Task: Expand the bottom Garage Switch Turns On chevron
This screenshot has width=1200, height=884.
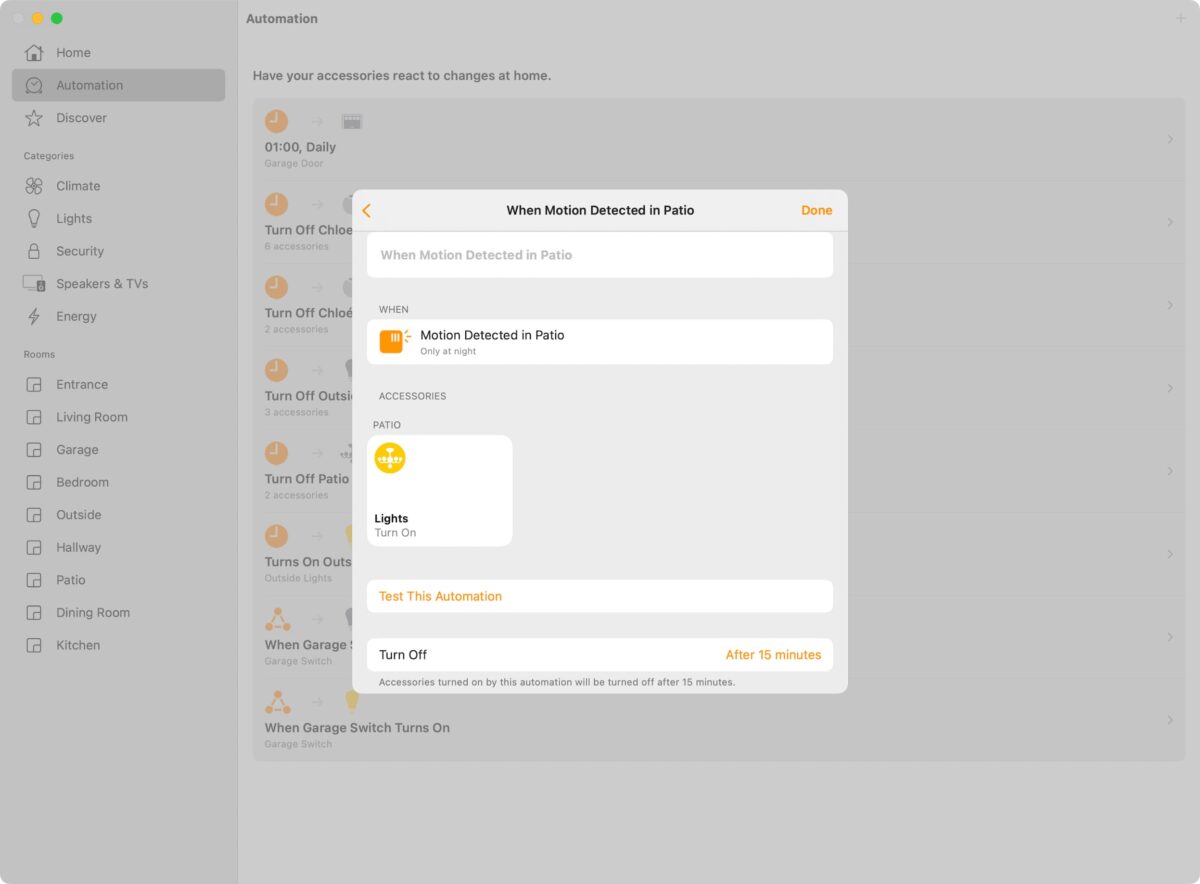Action: (1170, 720)
